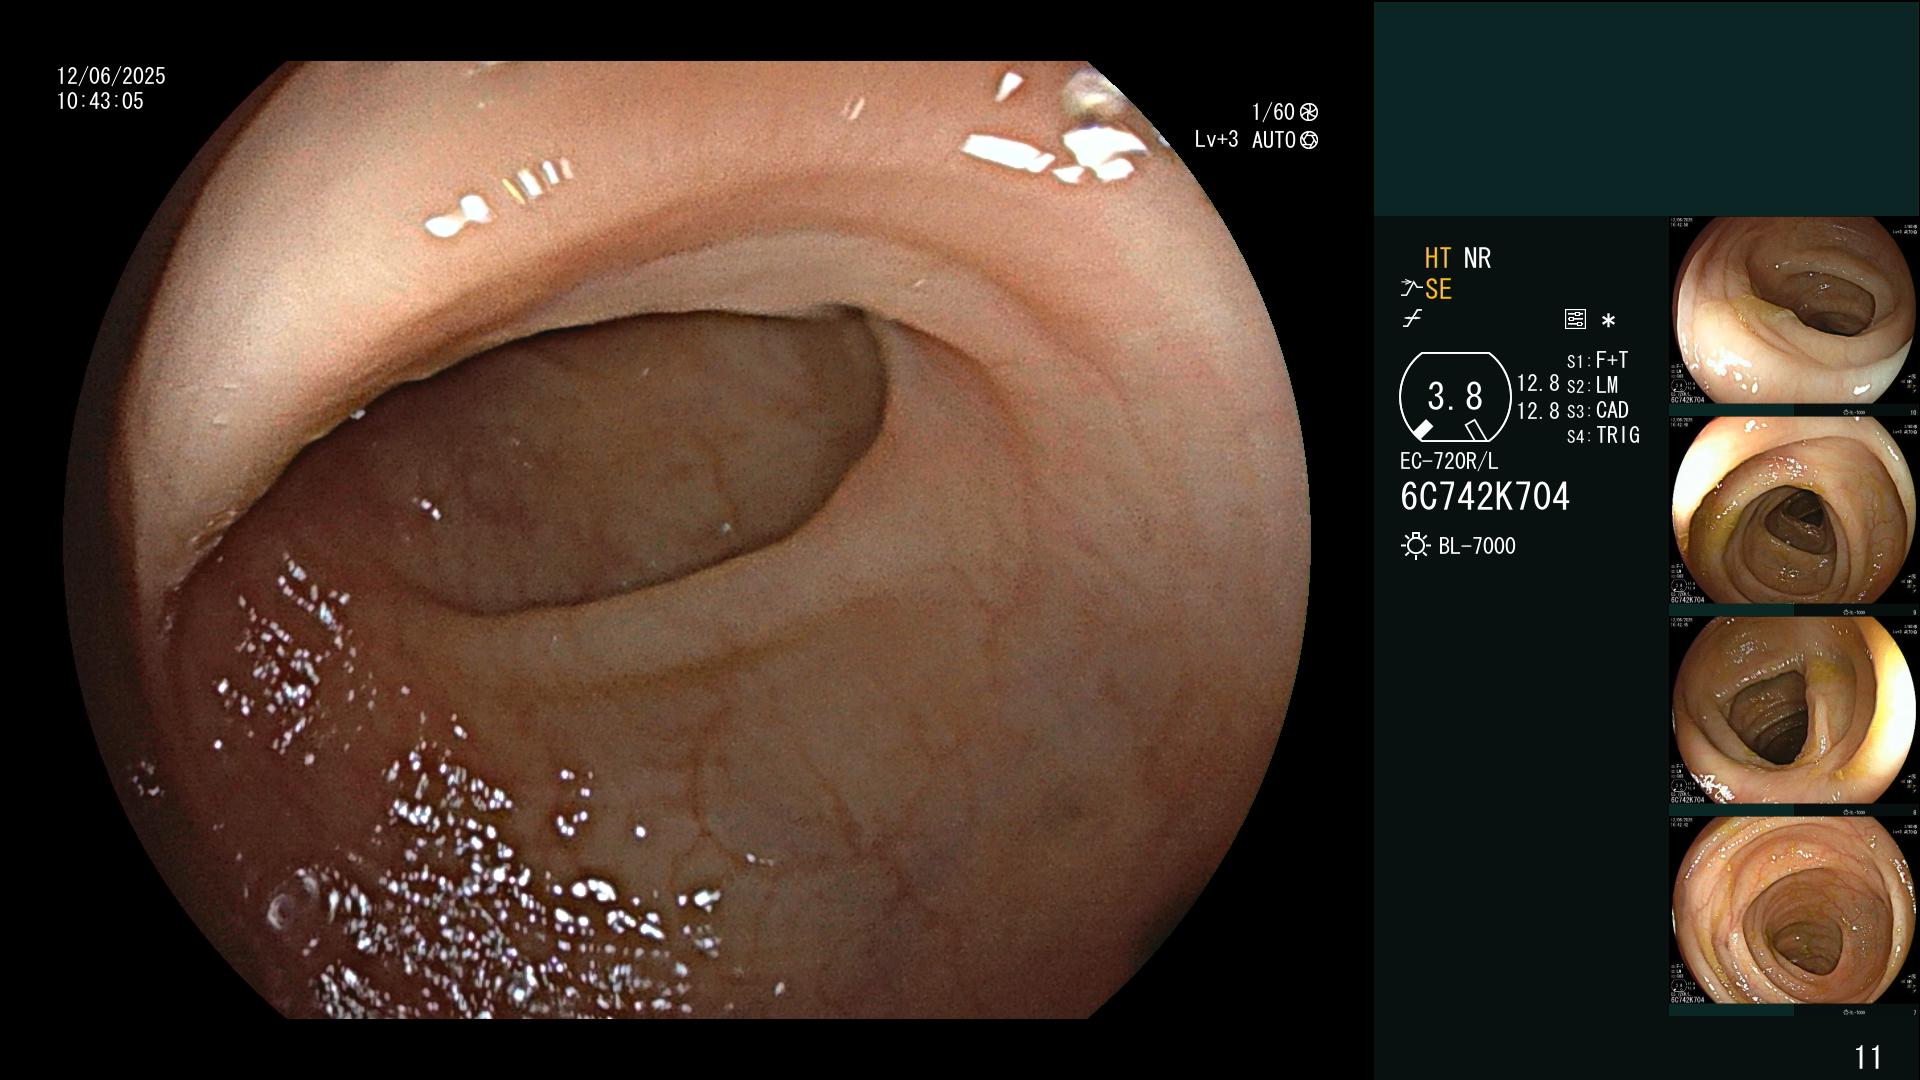Click the S4: TRIG switch assignment
1920x1080 pixels.
pos(1604,435)
